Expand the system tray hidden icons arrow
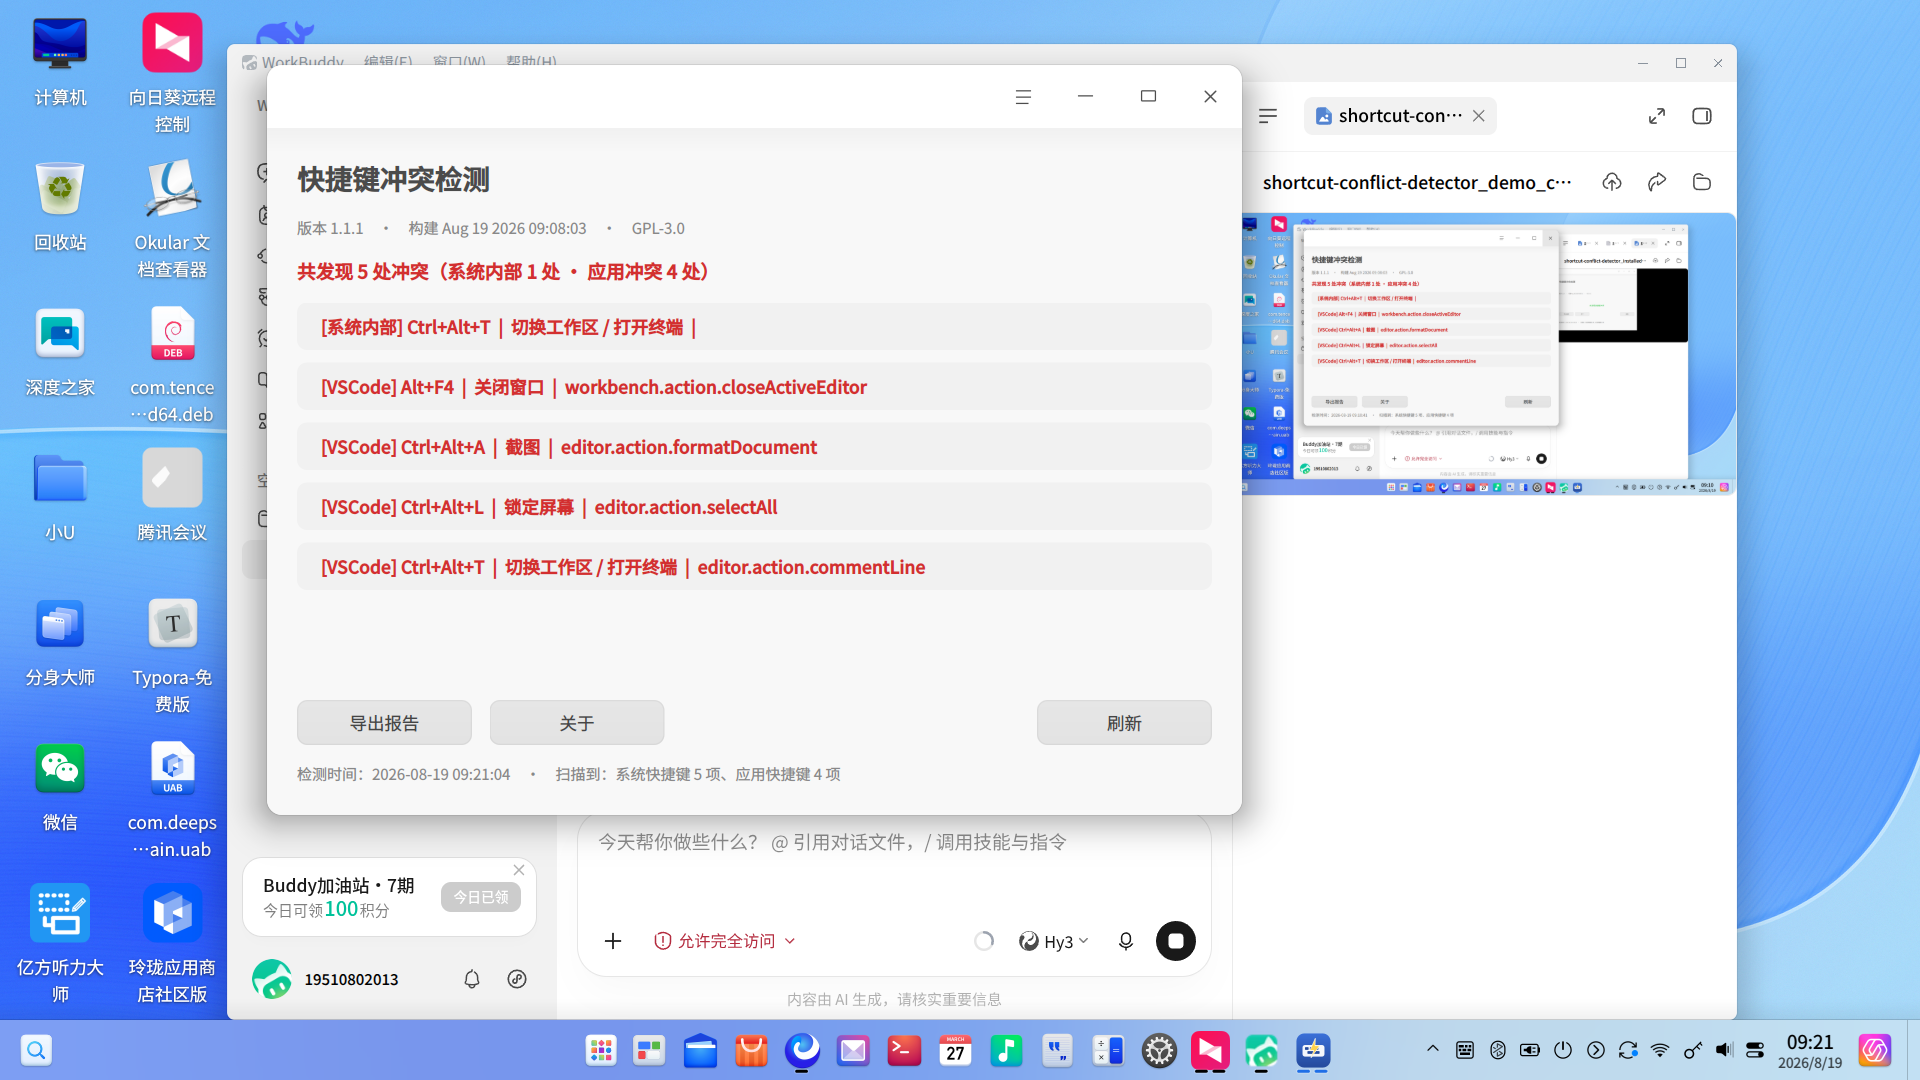The image size is (1920, 1080). click(x=1432, y=1049)
